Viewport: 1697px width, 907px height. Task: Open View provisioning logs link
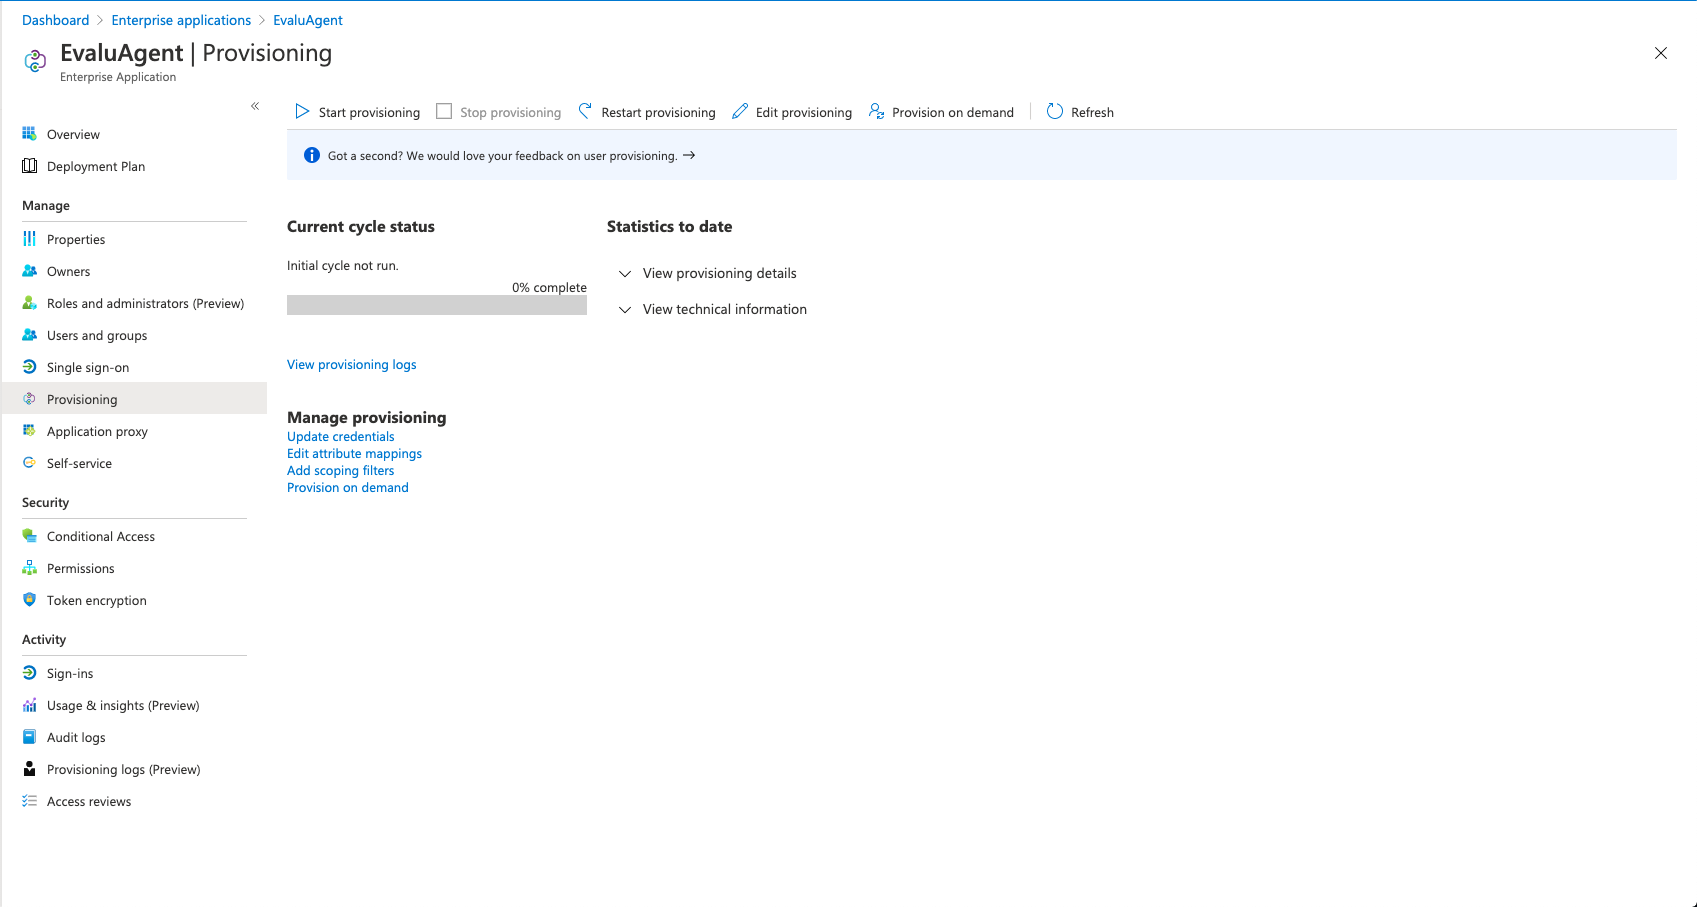[352, 364]
